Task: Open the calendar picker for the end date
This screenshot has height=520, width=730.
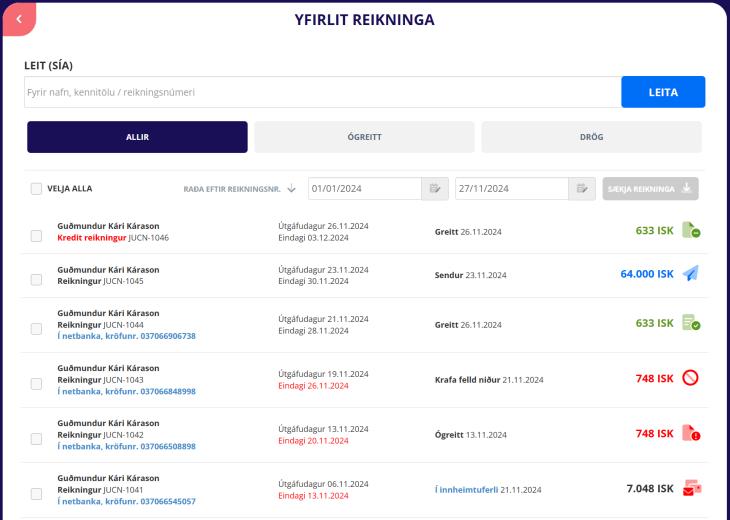Action: (x=582, y=188)
